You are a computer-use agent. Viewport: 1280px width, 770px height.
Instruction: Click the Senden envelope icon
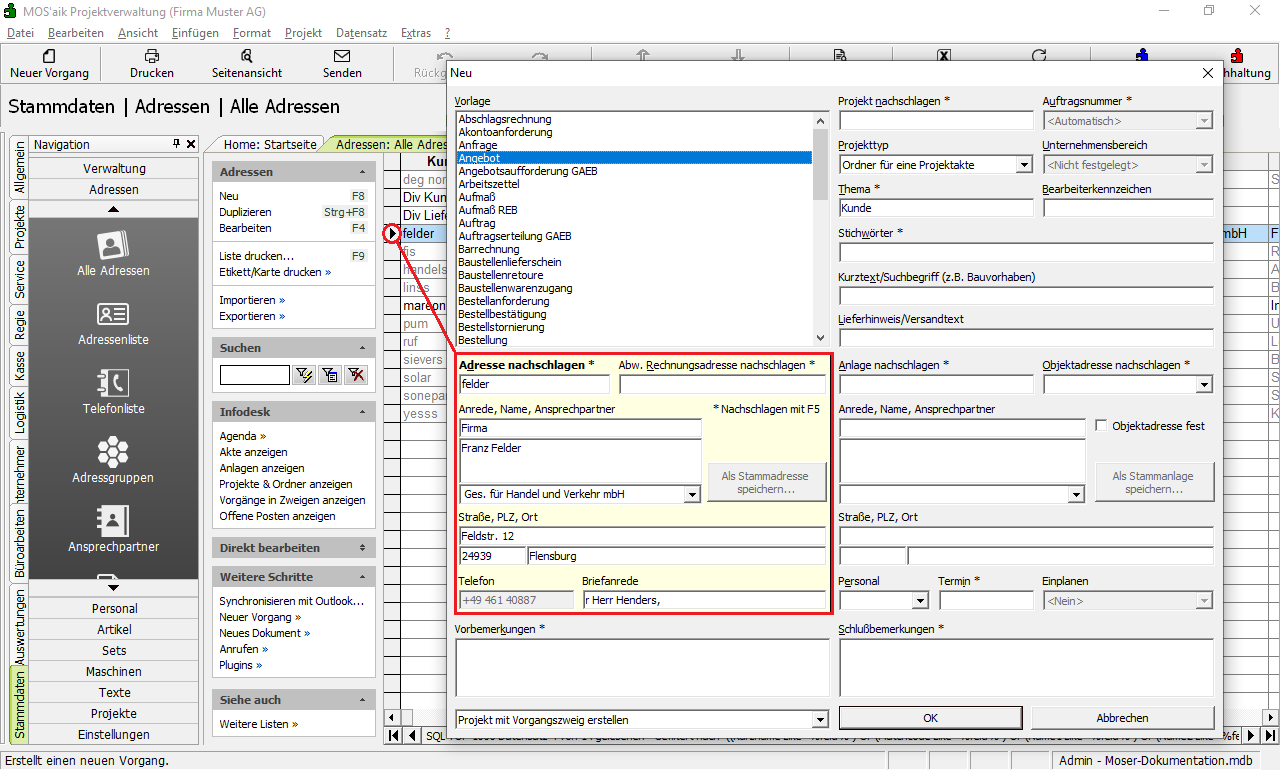click(x=342, y=57)
